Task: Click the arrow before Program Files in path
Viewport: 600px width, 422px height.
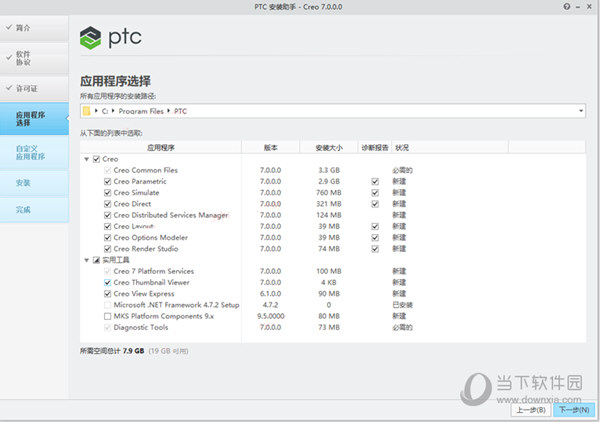Action: (113, 111)
